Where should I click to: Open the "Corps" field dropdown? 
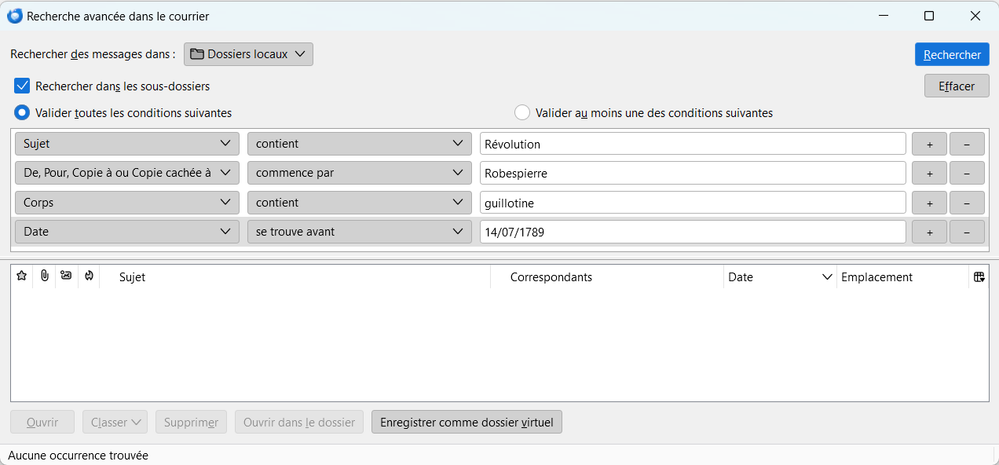127,203
